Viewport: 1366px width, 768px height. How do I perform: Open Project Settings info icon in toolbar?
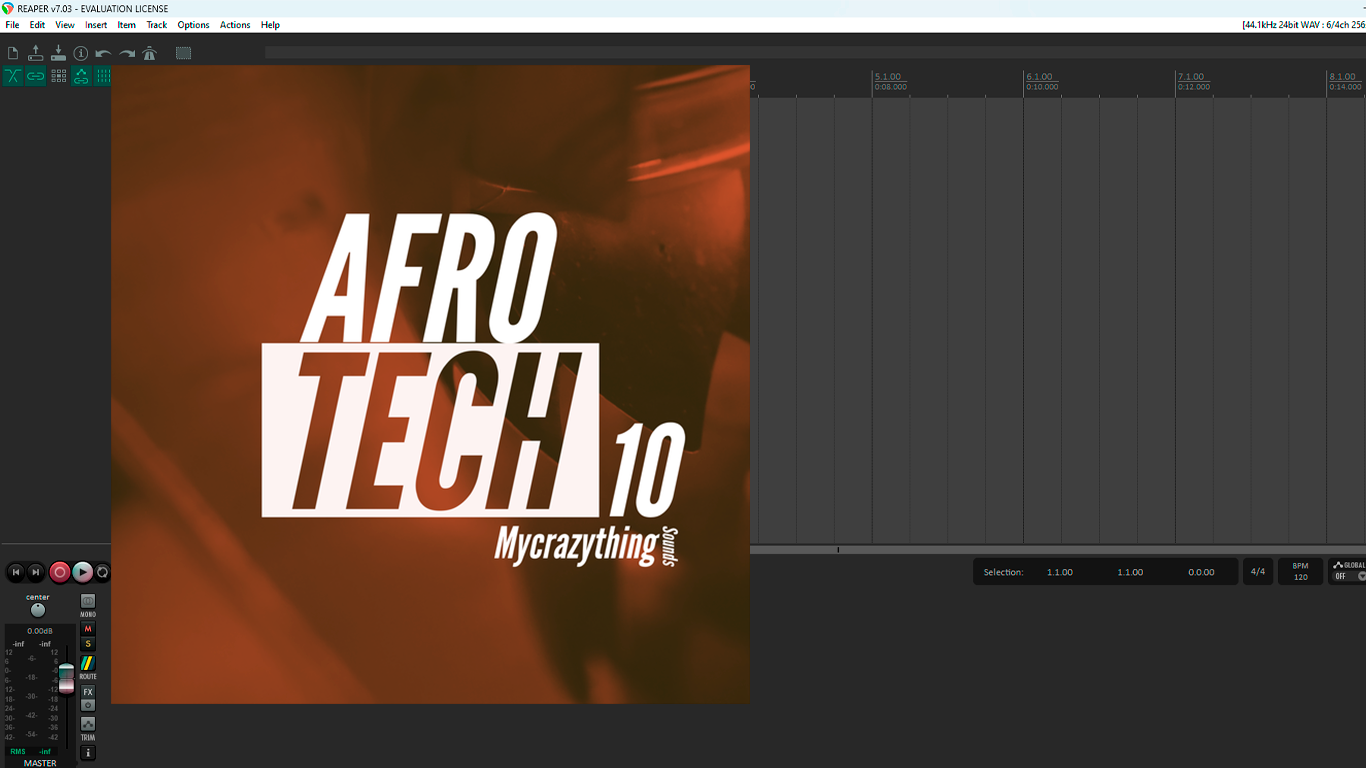coord(81,53)
